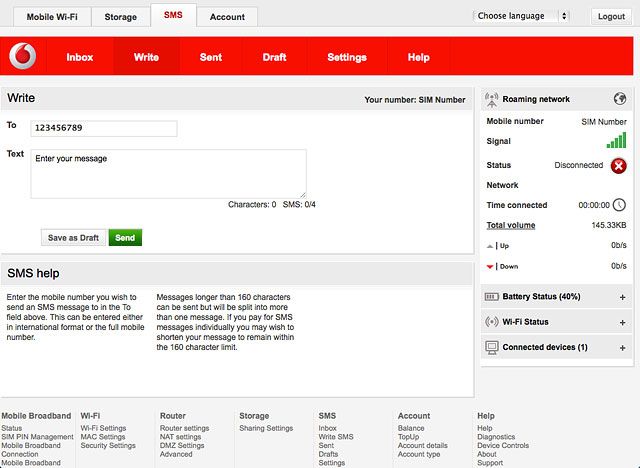The width and height of the screenshot is (640, 468).
Task: Click the Save as Draft button
Action: (x=73, y=238)
